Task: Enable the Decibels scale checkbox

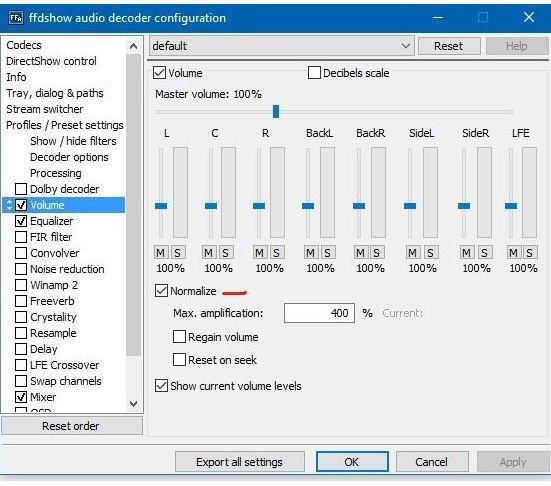Action: [x=314, y=73]
